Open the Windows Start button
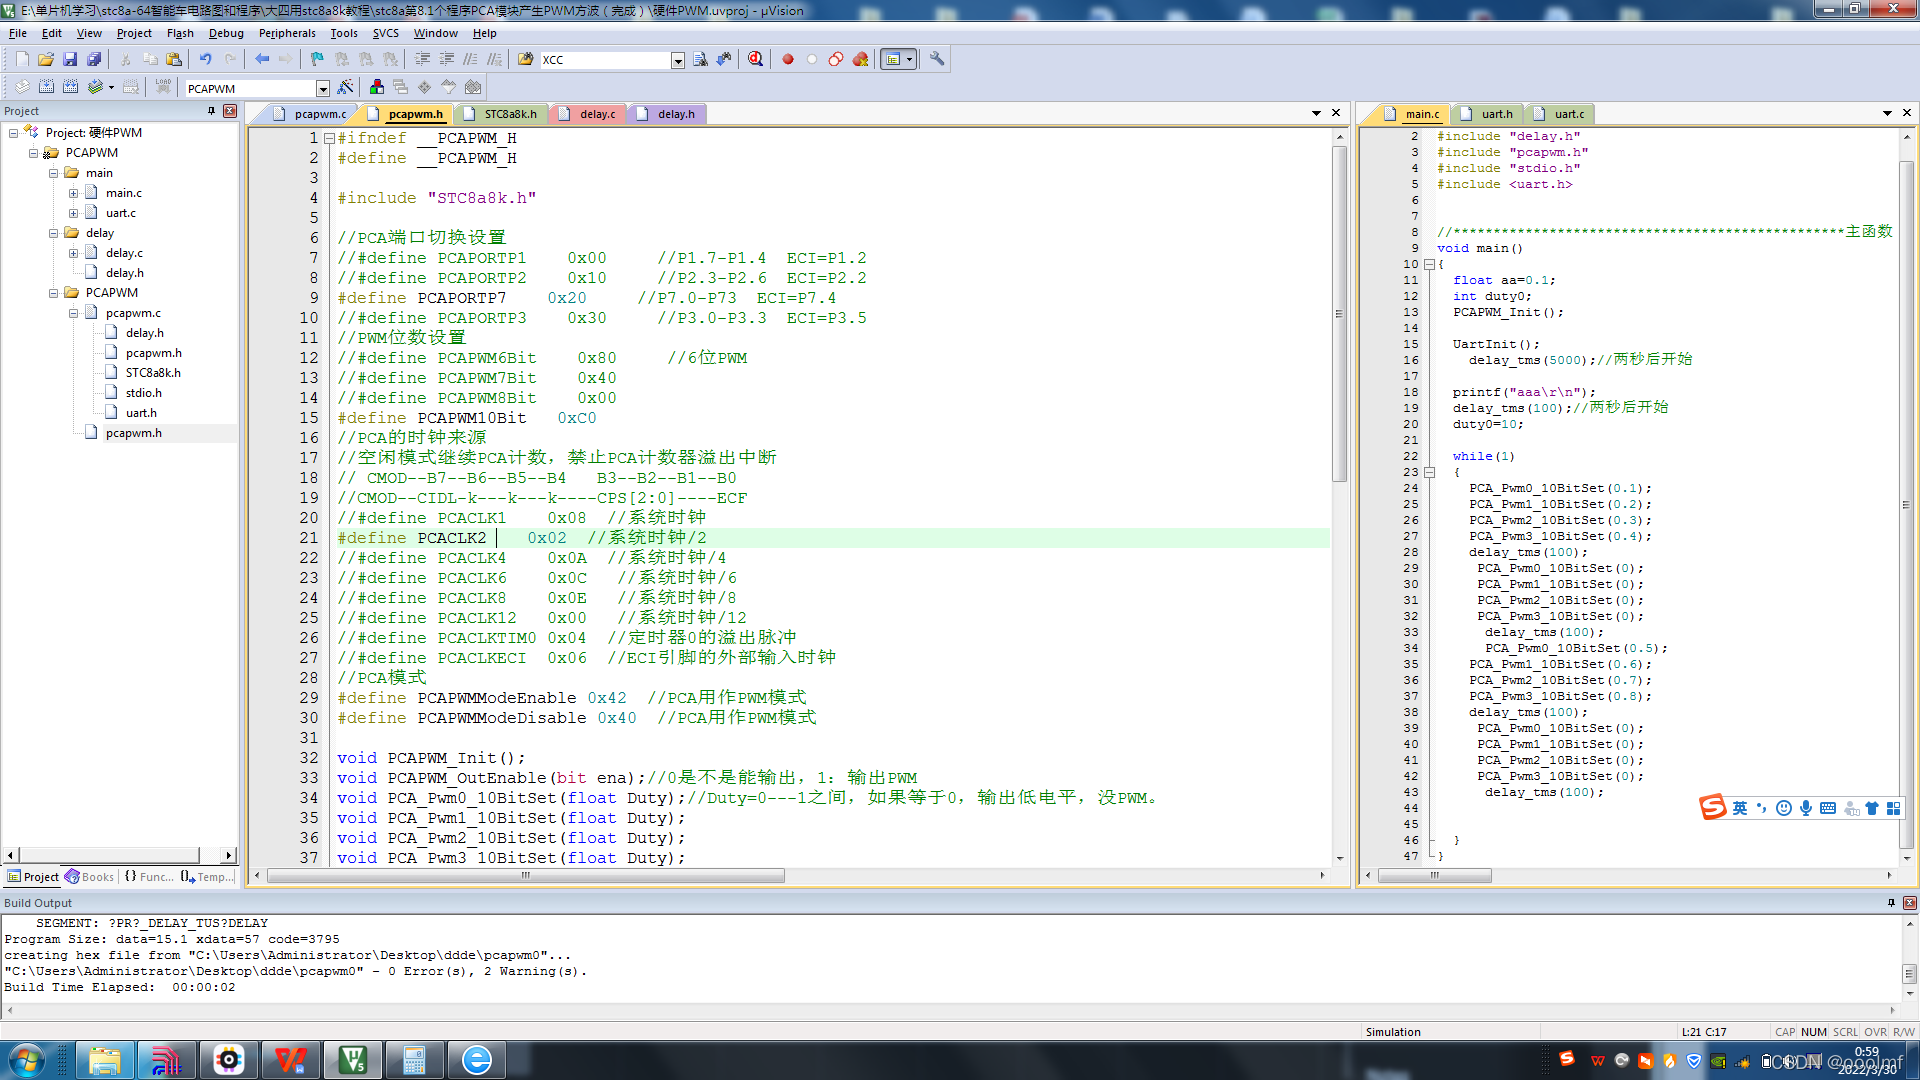This screenshot has height=1080, width=1920. [x=26, y=1060]
